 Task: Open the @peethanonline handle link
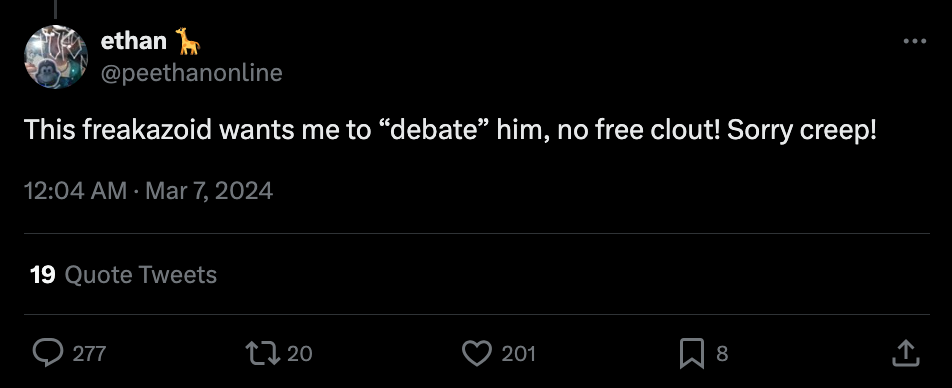click(191, 73)
